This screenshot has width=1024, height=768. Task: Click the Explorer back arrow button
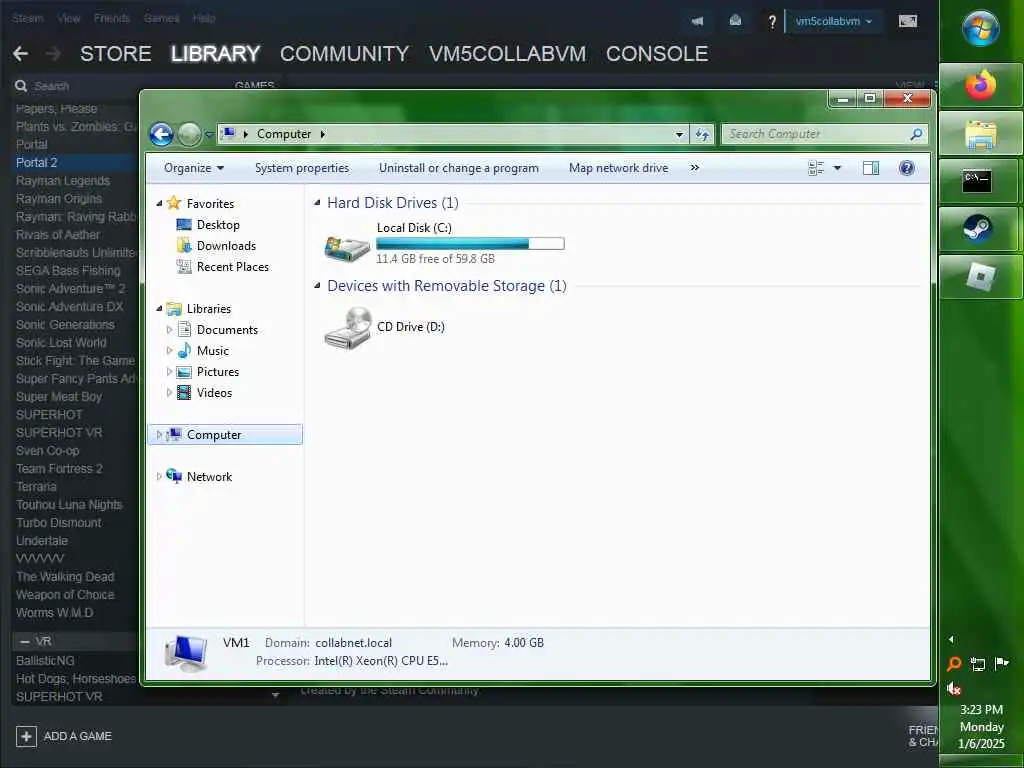point(161,135)
